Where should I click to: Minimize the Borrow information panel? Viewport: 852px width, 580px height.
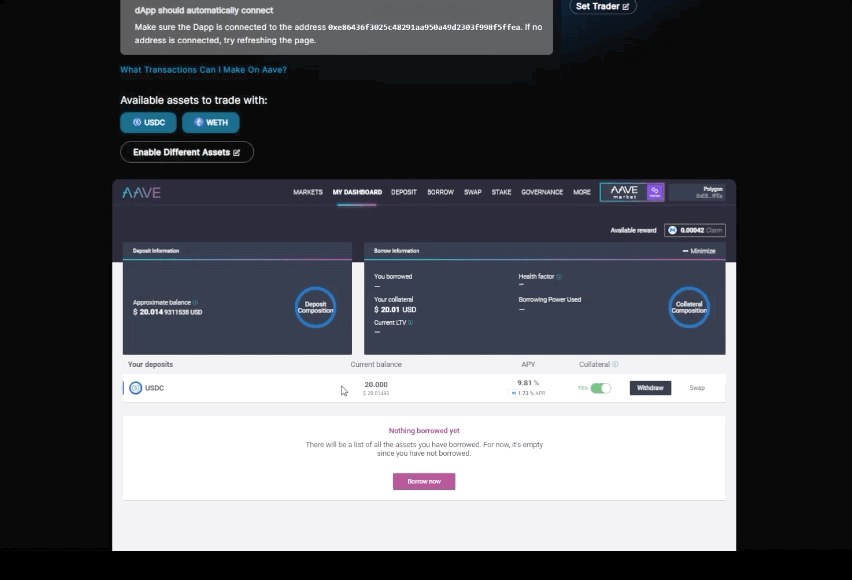pyautogui.click(x=699, y=251)
